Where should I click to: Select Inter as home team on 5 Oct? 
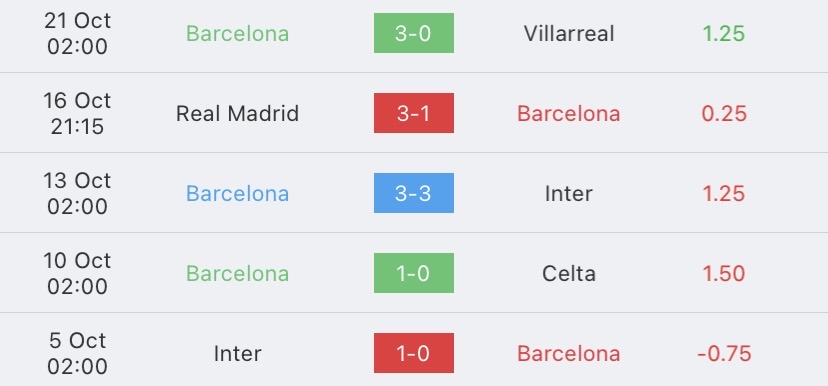tap(237, 354)
